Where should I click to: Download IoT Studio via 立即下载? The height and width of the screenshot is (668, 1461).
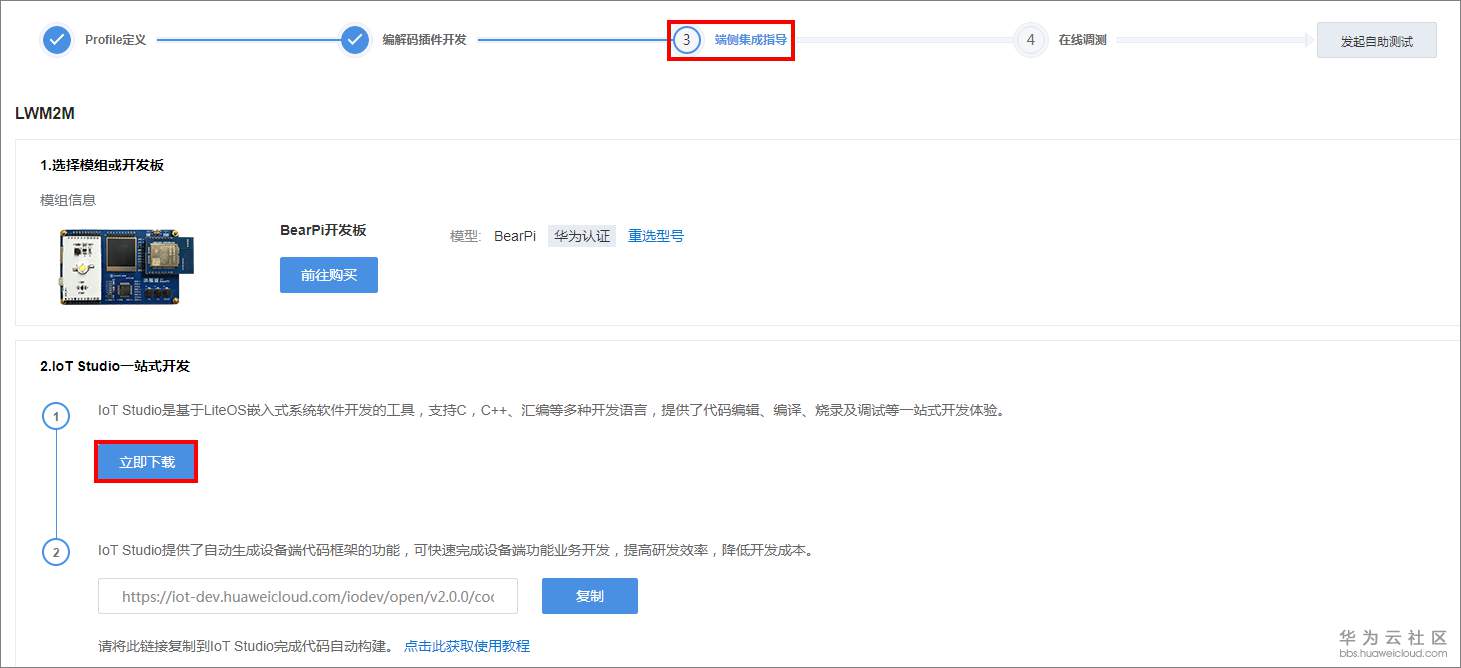(146, 462)
